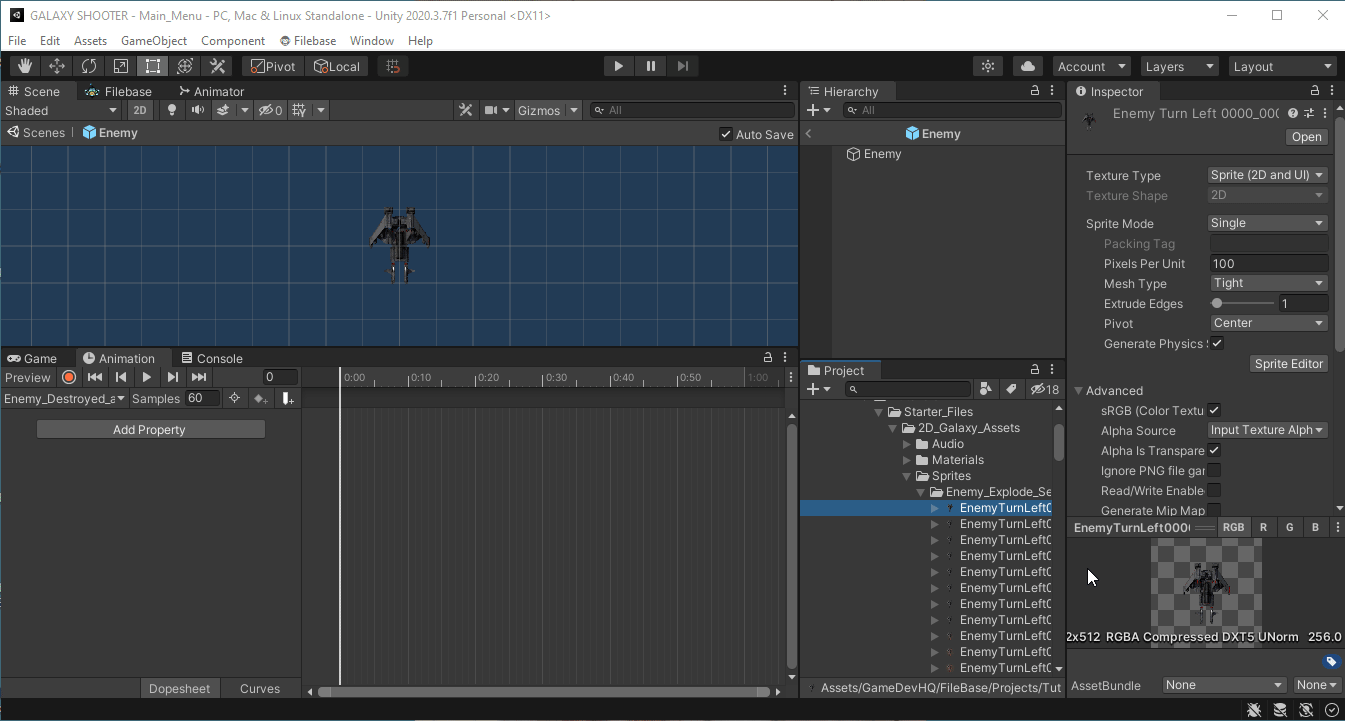Open the Collab sun icon beside the cloud
Image resolution: width=1345 pixels, height=721 pixels.
(x=988, y=66)
